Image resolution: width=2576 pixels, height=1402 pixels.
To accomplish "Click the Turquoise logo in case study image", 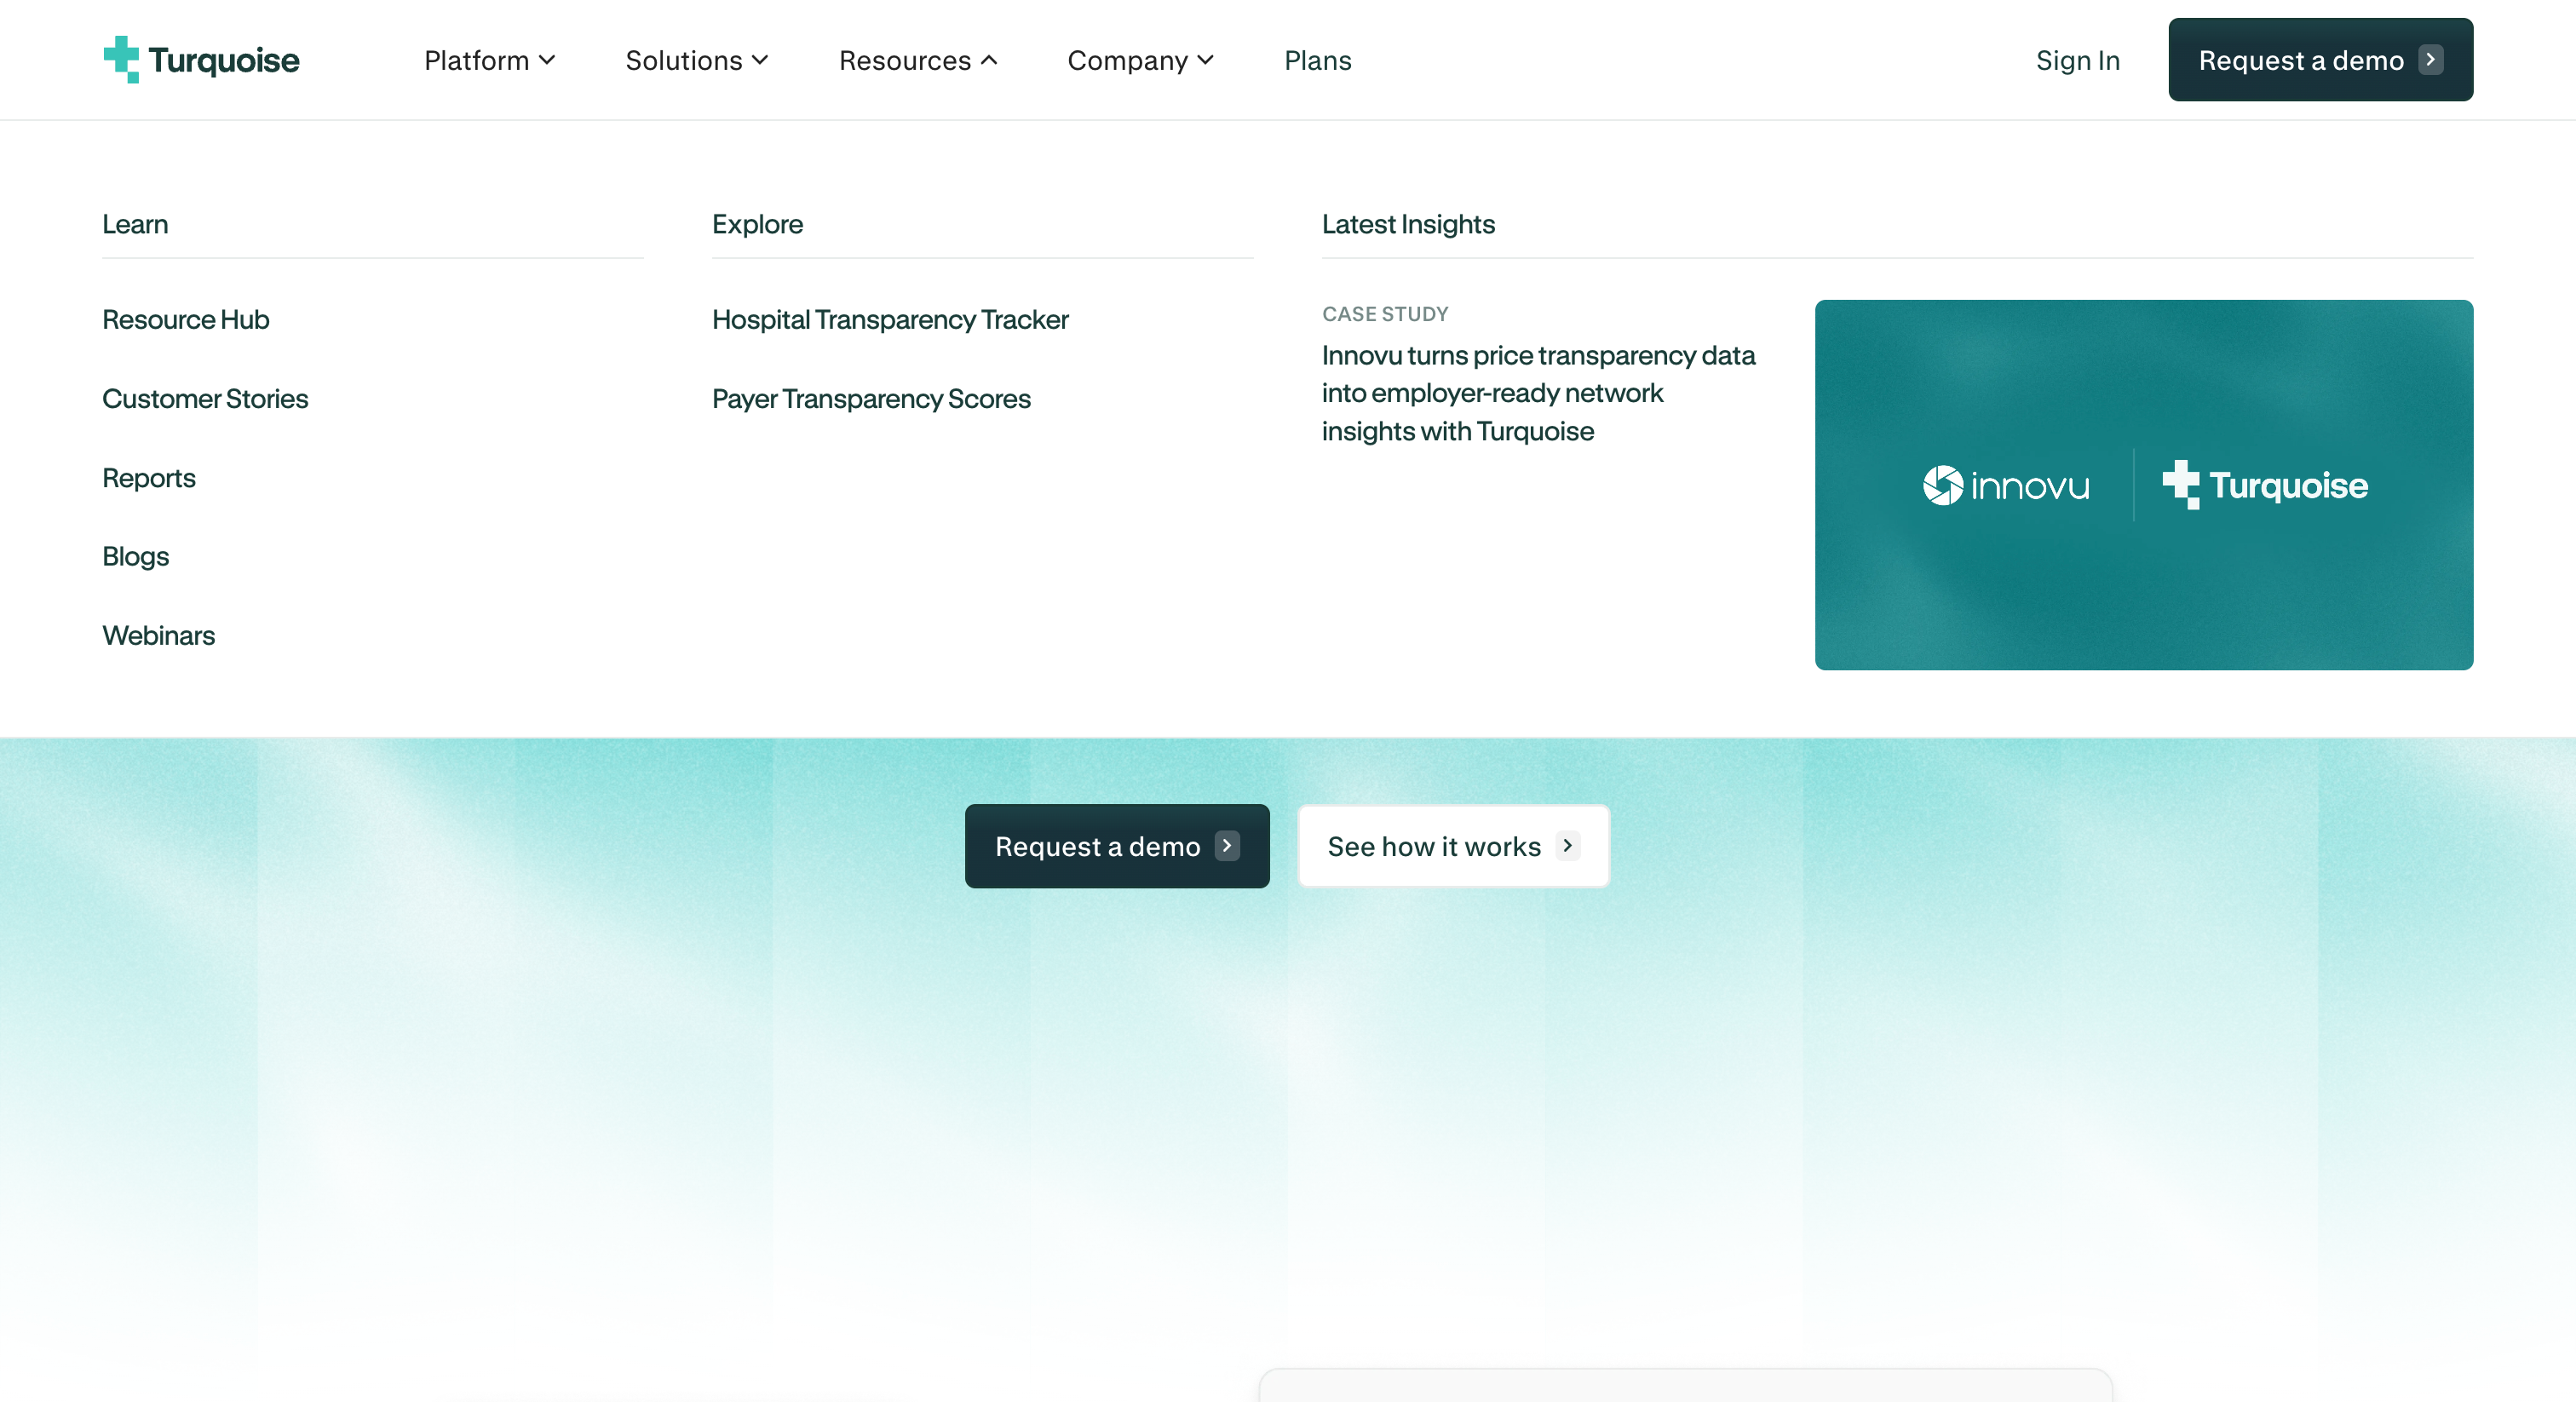I will click(x=2265, y=485).
